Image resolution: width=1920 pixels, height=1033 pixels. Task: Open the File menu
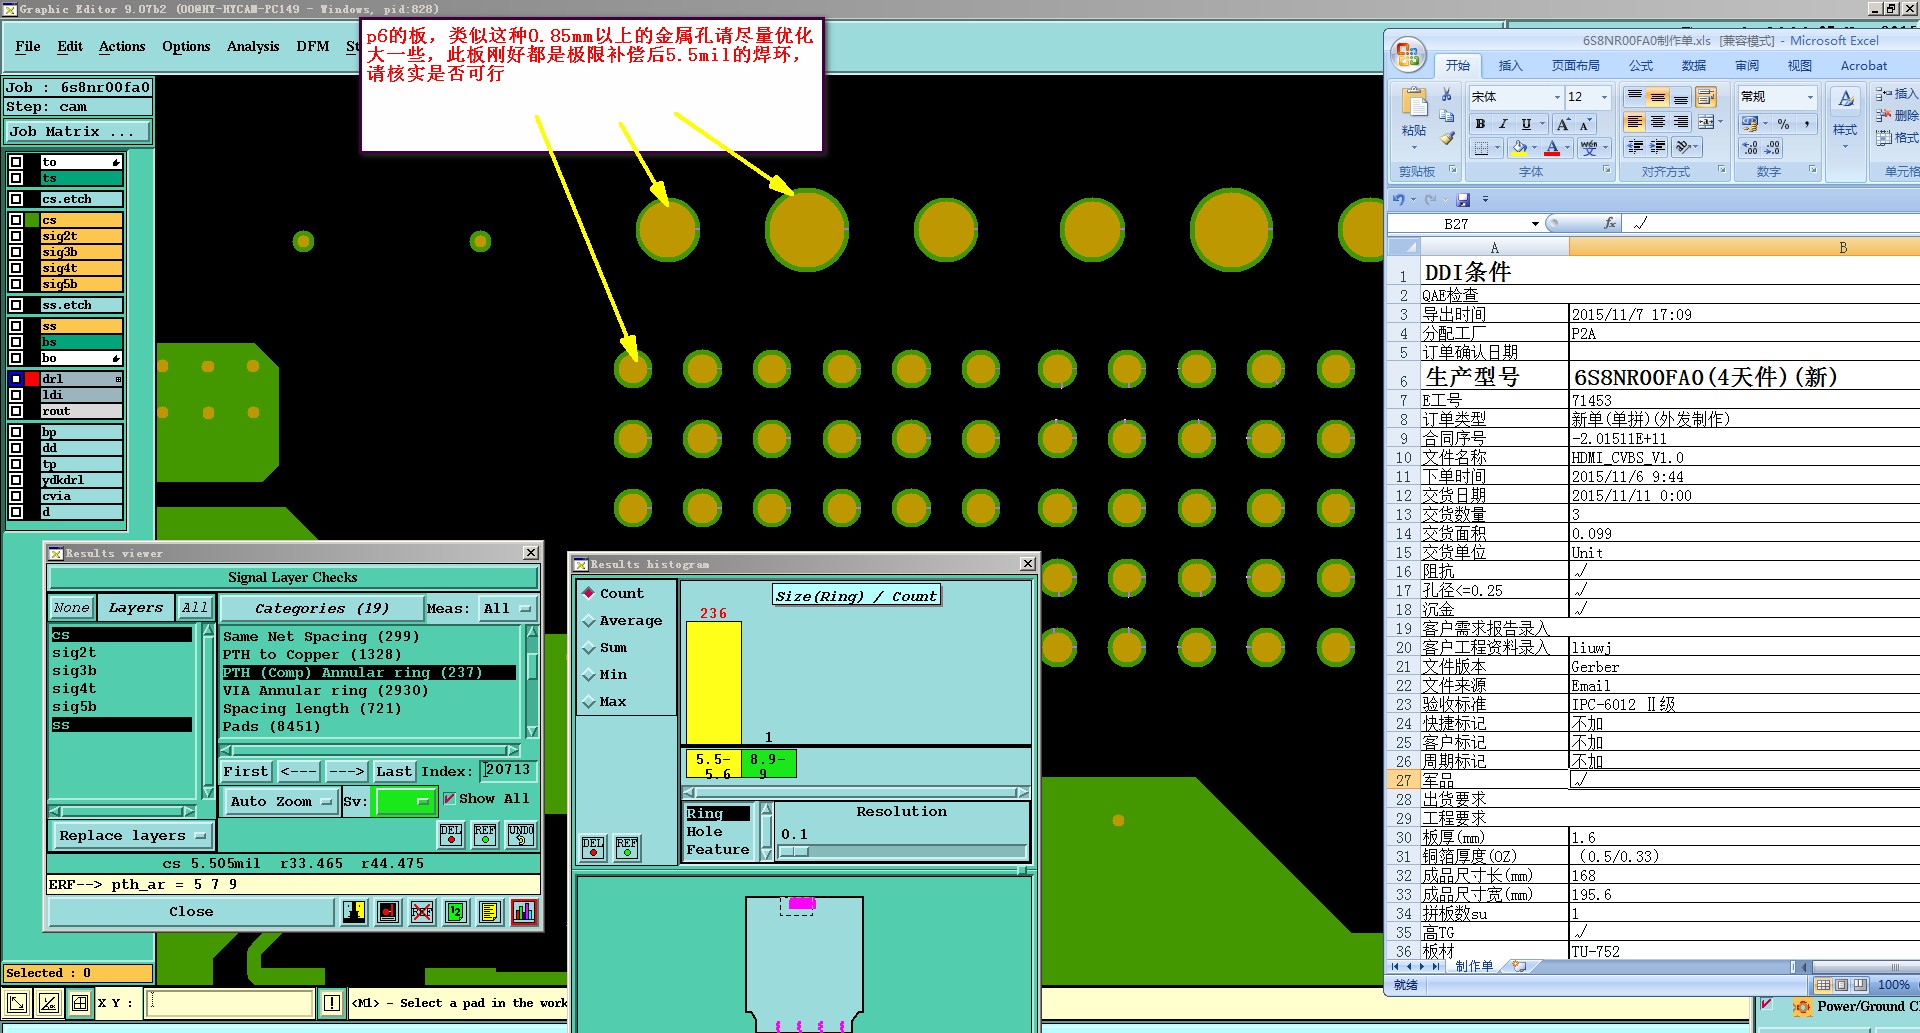(x=28, y=46)
